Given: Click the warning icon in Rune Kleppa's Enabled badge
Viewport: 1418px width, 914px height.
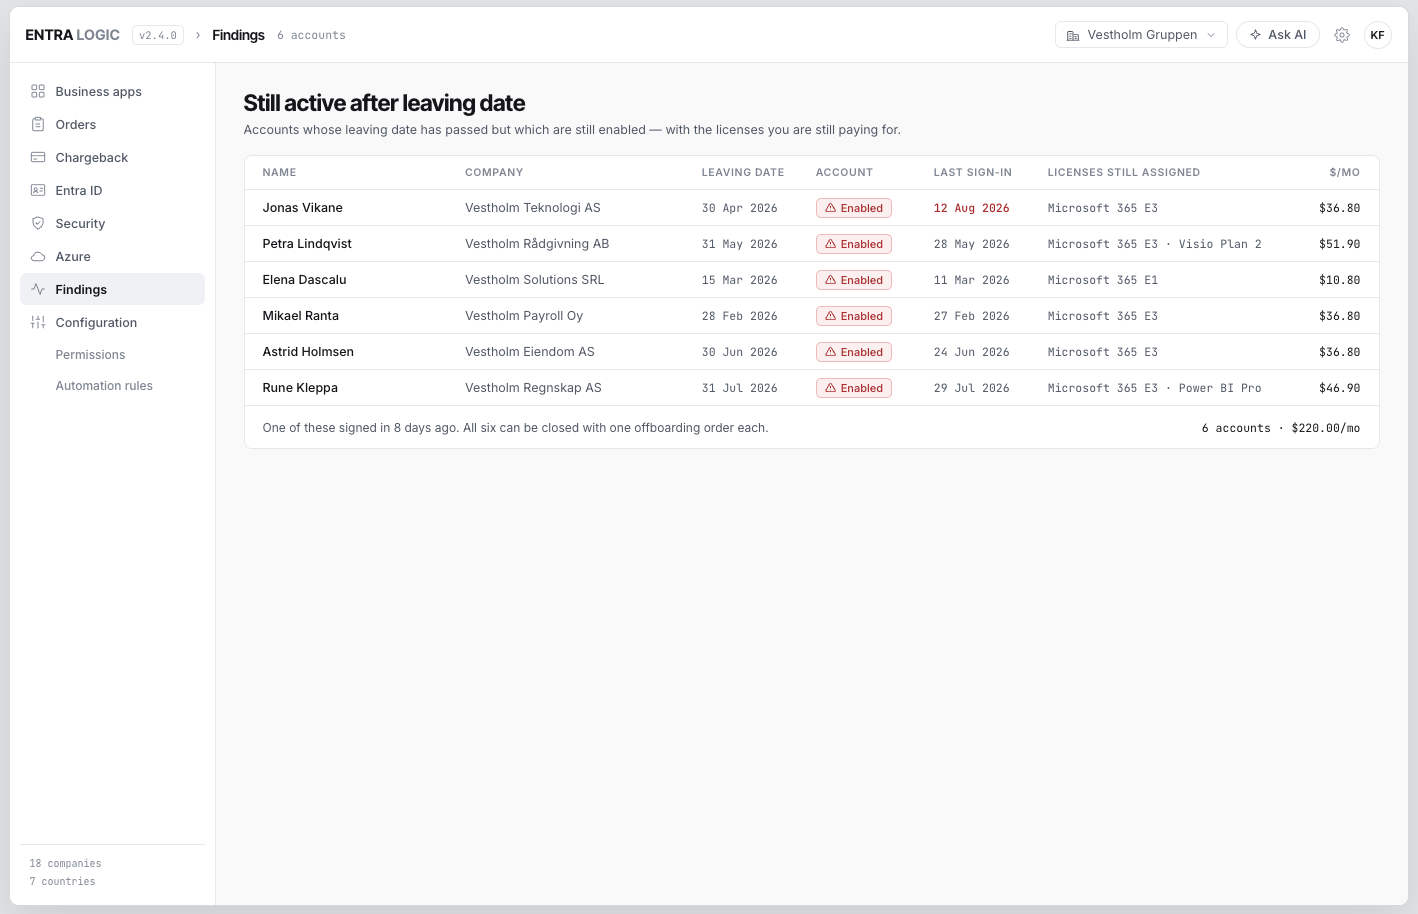Looking at the screenshot, I should (x=830, y=388).
